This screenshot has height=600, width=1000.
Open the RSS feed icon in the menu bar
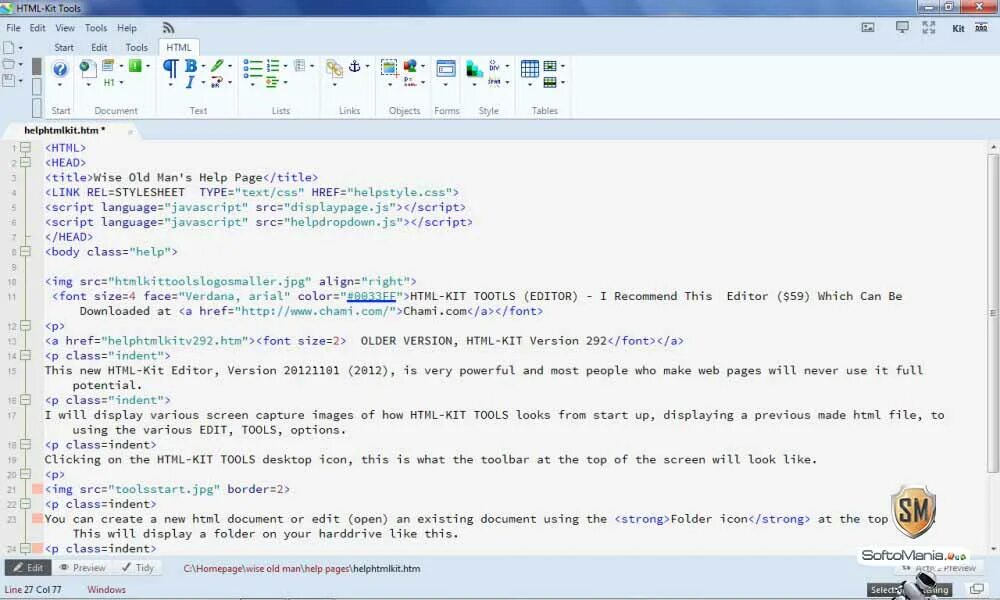point(168,28)
